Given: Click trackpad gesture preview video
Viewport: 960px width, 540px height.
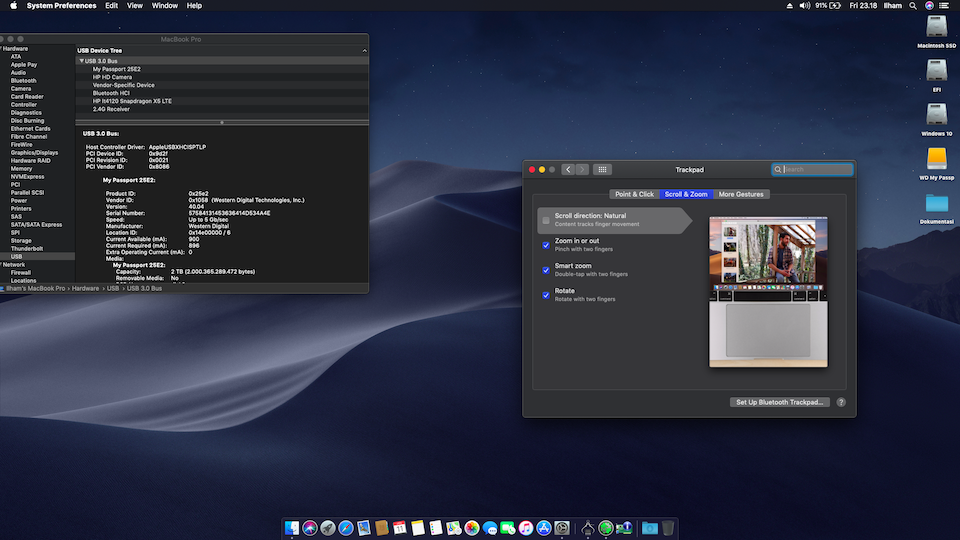Looking at the screenshot, I should pos(768,292).
